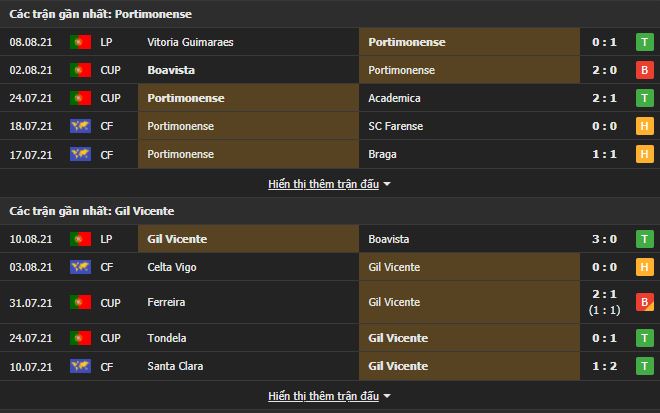Click the 2 : 1 score of the Academica match
The width and height of the screenshot is (660, 413).
(603, 98)
